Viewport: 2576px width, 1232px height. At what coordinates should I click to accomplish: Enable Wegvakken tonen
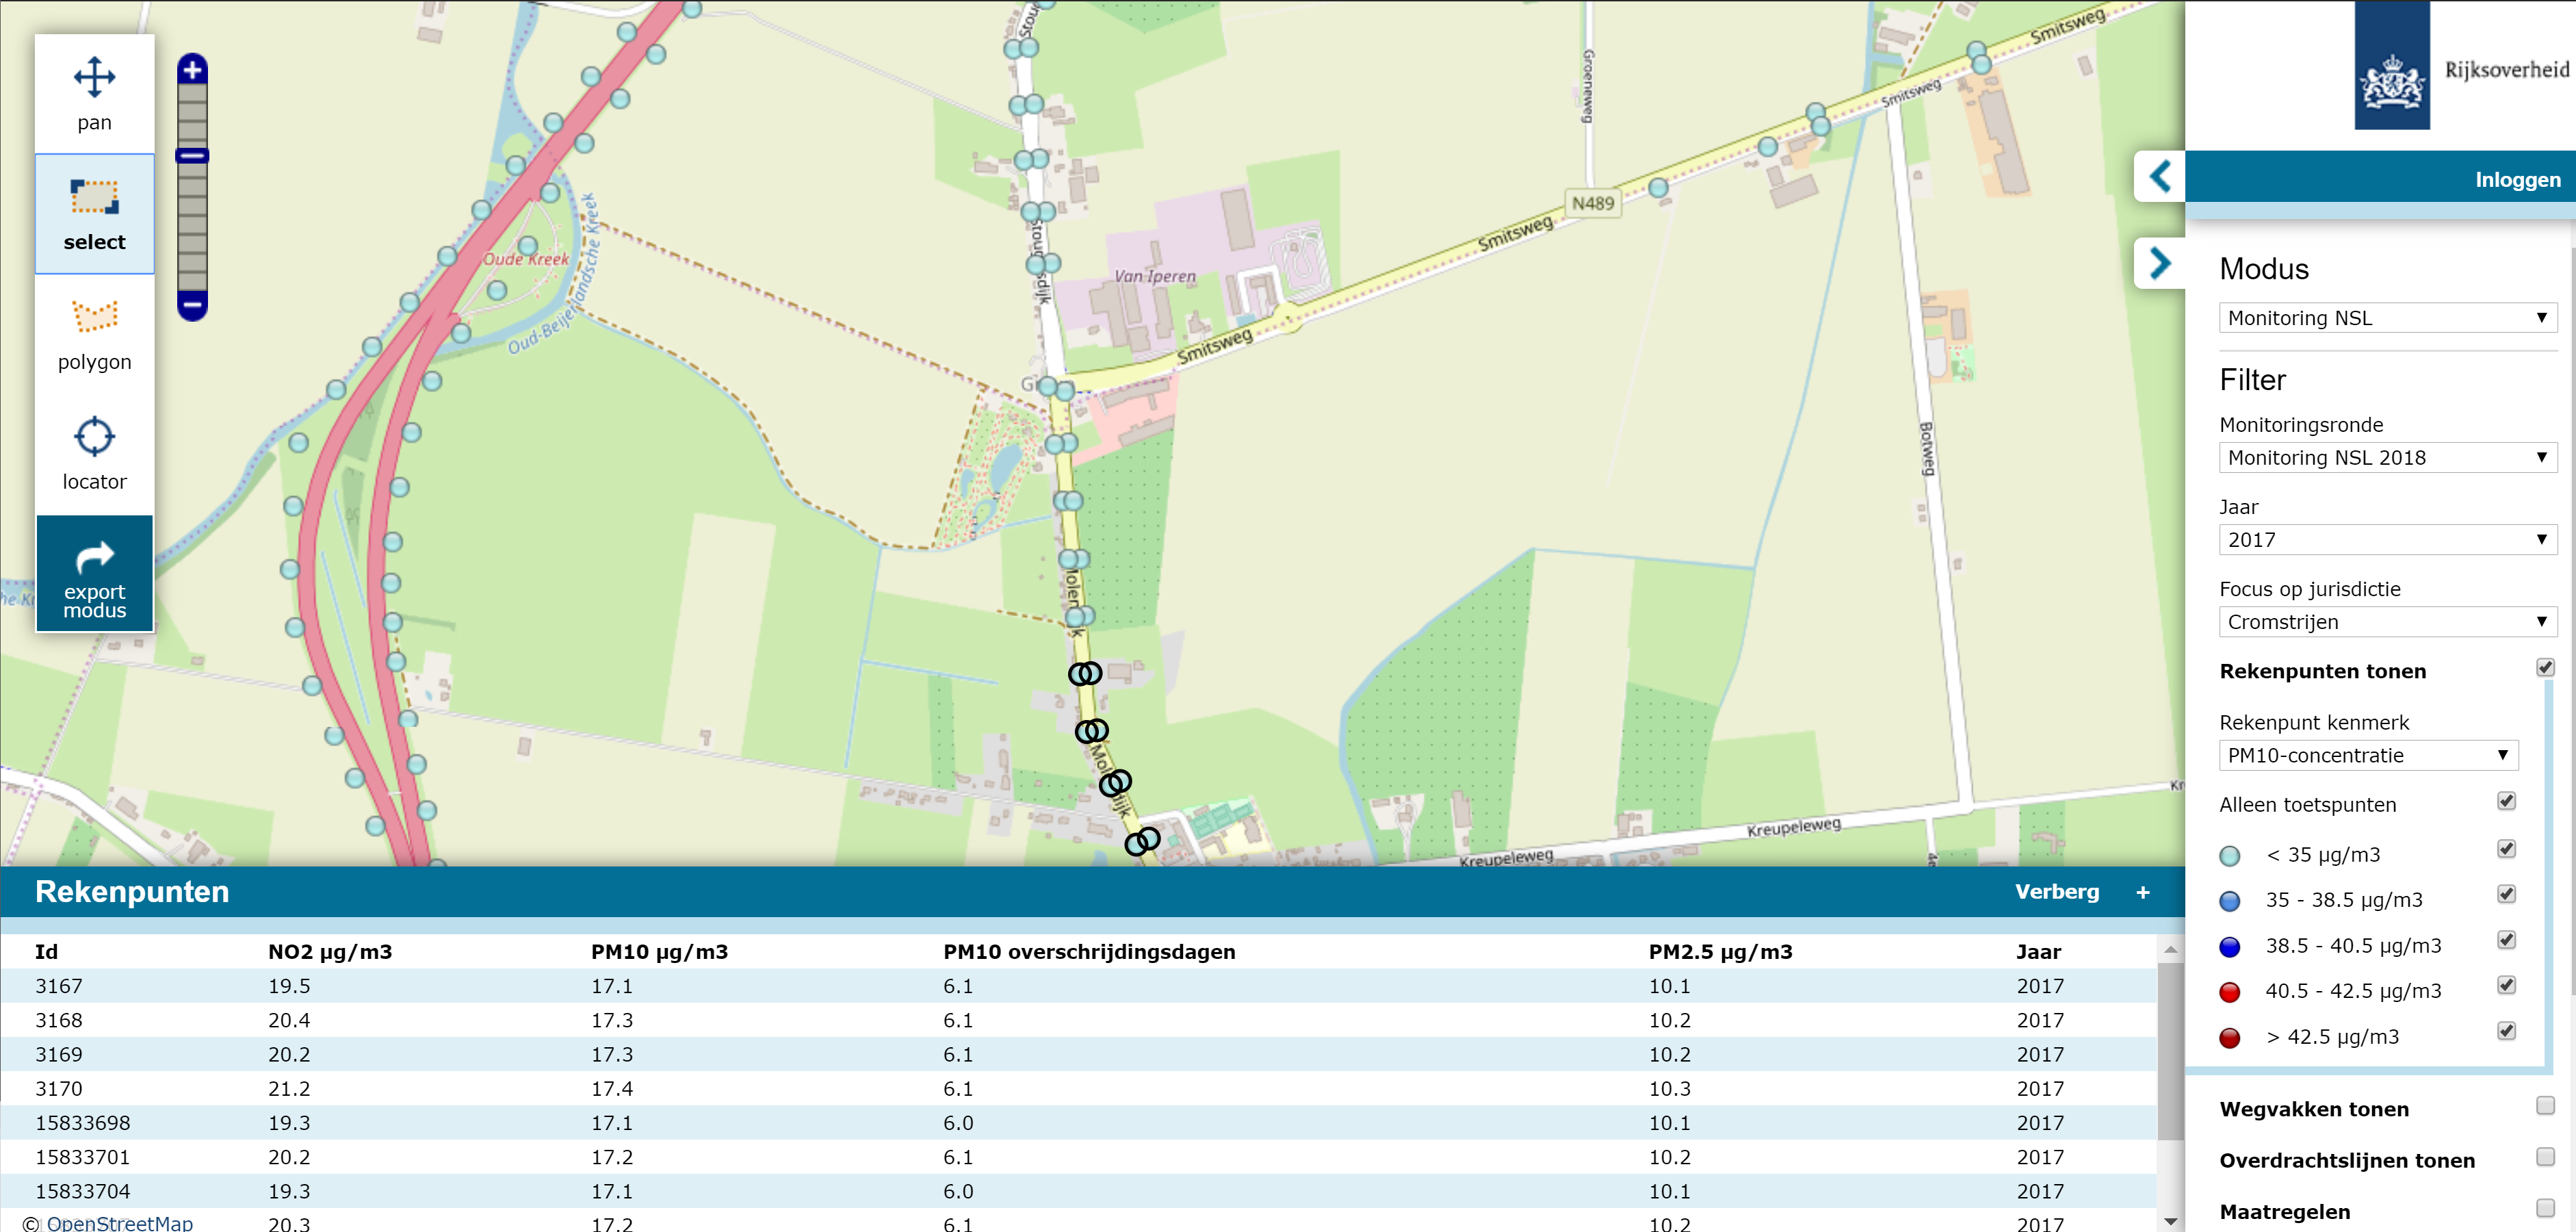point(2545,1105)
